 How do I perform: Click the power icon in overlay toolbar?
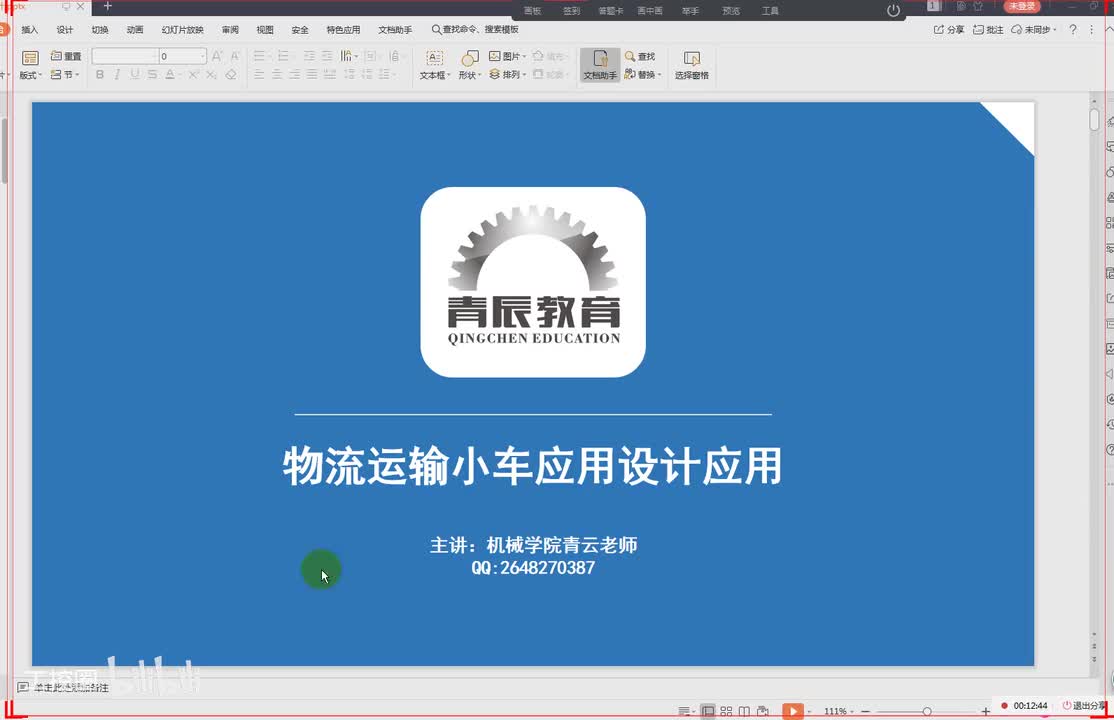[x=894, y=11]
